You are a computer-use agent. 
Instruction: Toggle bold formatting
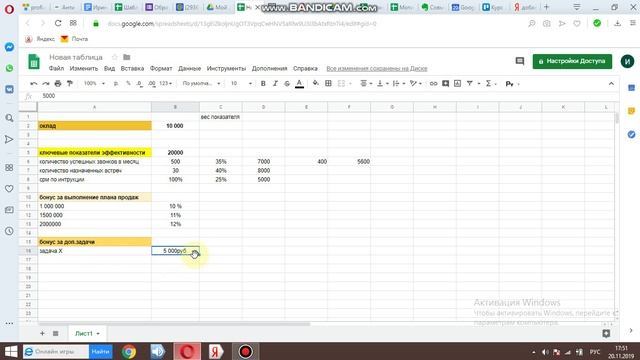263,84
